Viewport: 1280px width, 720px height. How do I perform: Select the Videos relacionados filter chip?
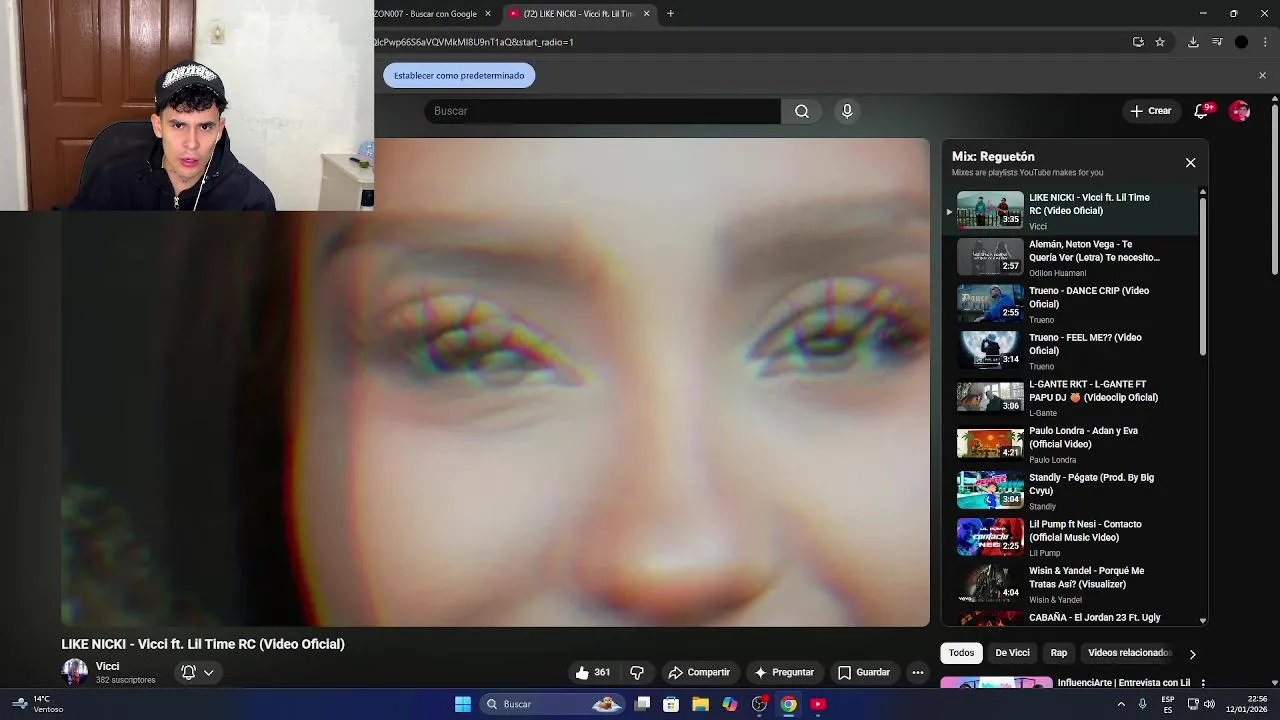[1130, 653]
